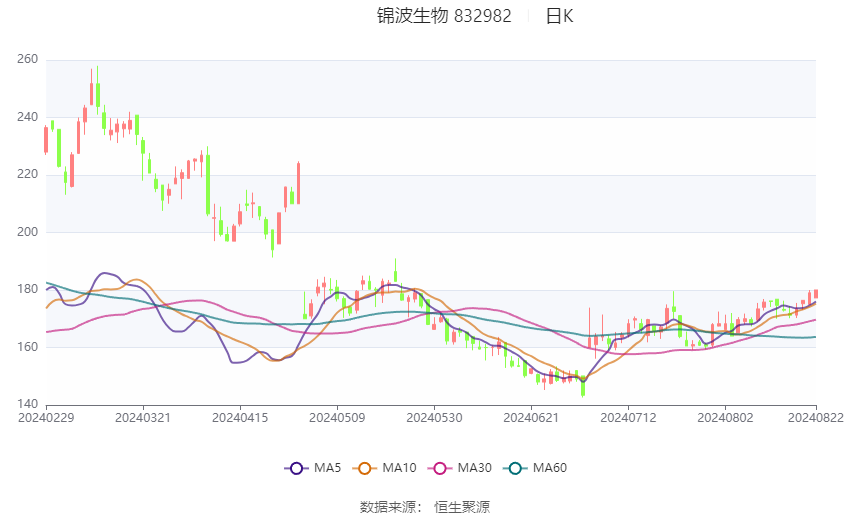Image resolution: width=850 pixels, height=517 pixels.
Task: Click the 20240712 date axis label
Action: pyautogui.click(x=628, y=418)
